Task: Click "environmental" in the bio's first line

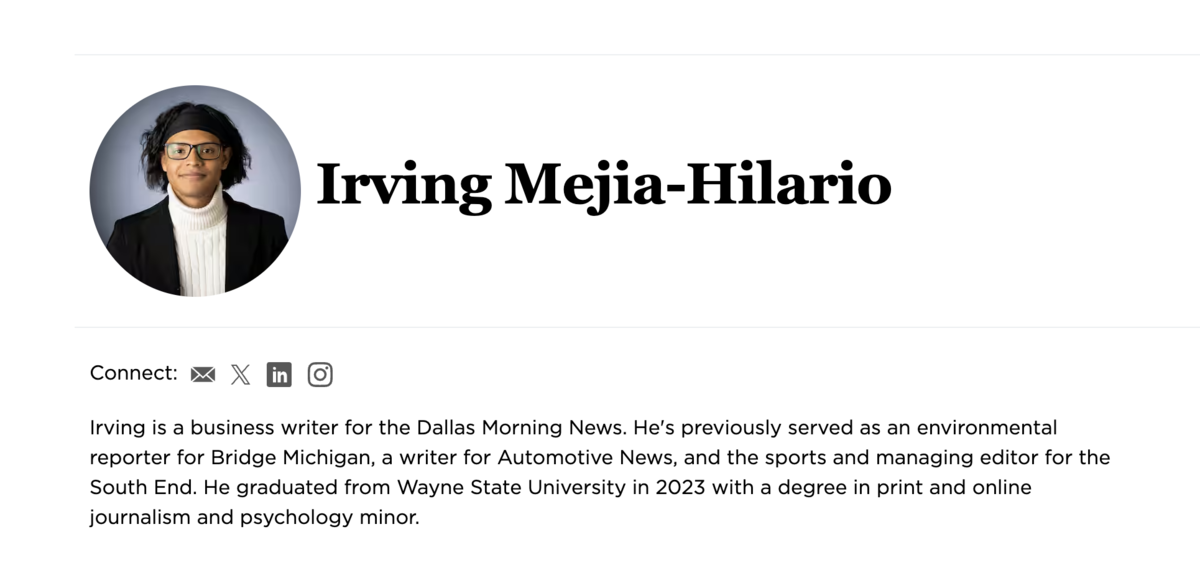Action: coord(979,428)
